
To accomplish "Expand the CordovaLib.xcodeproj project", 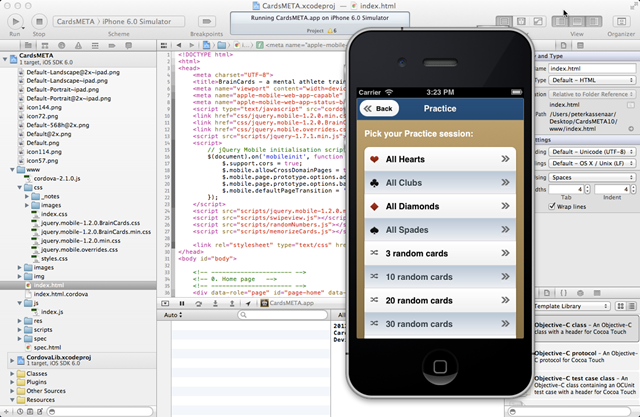I will (12, 360).
